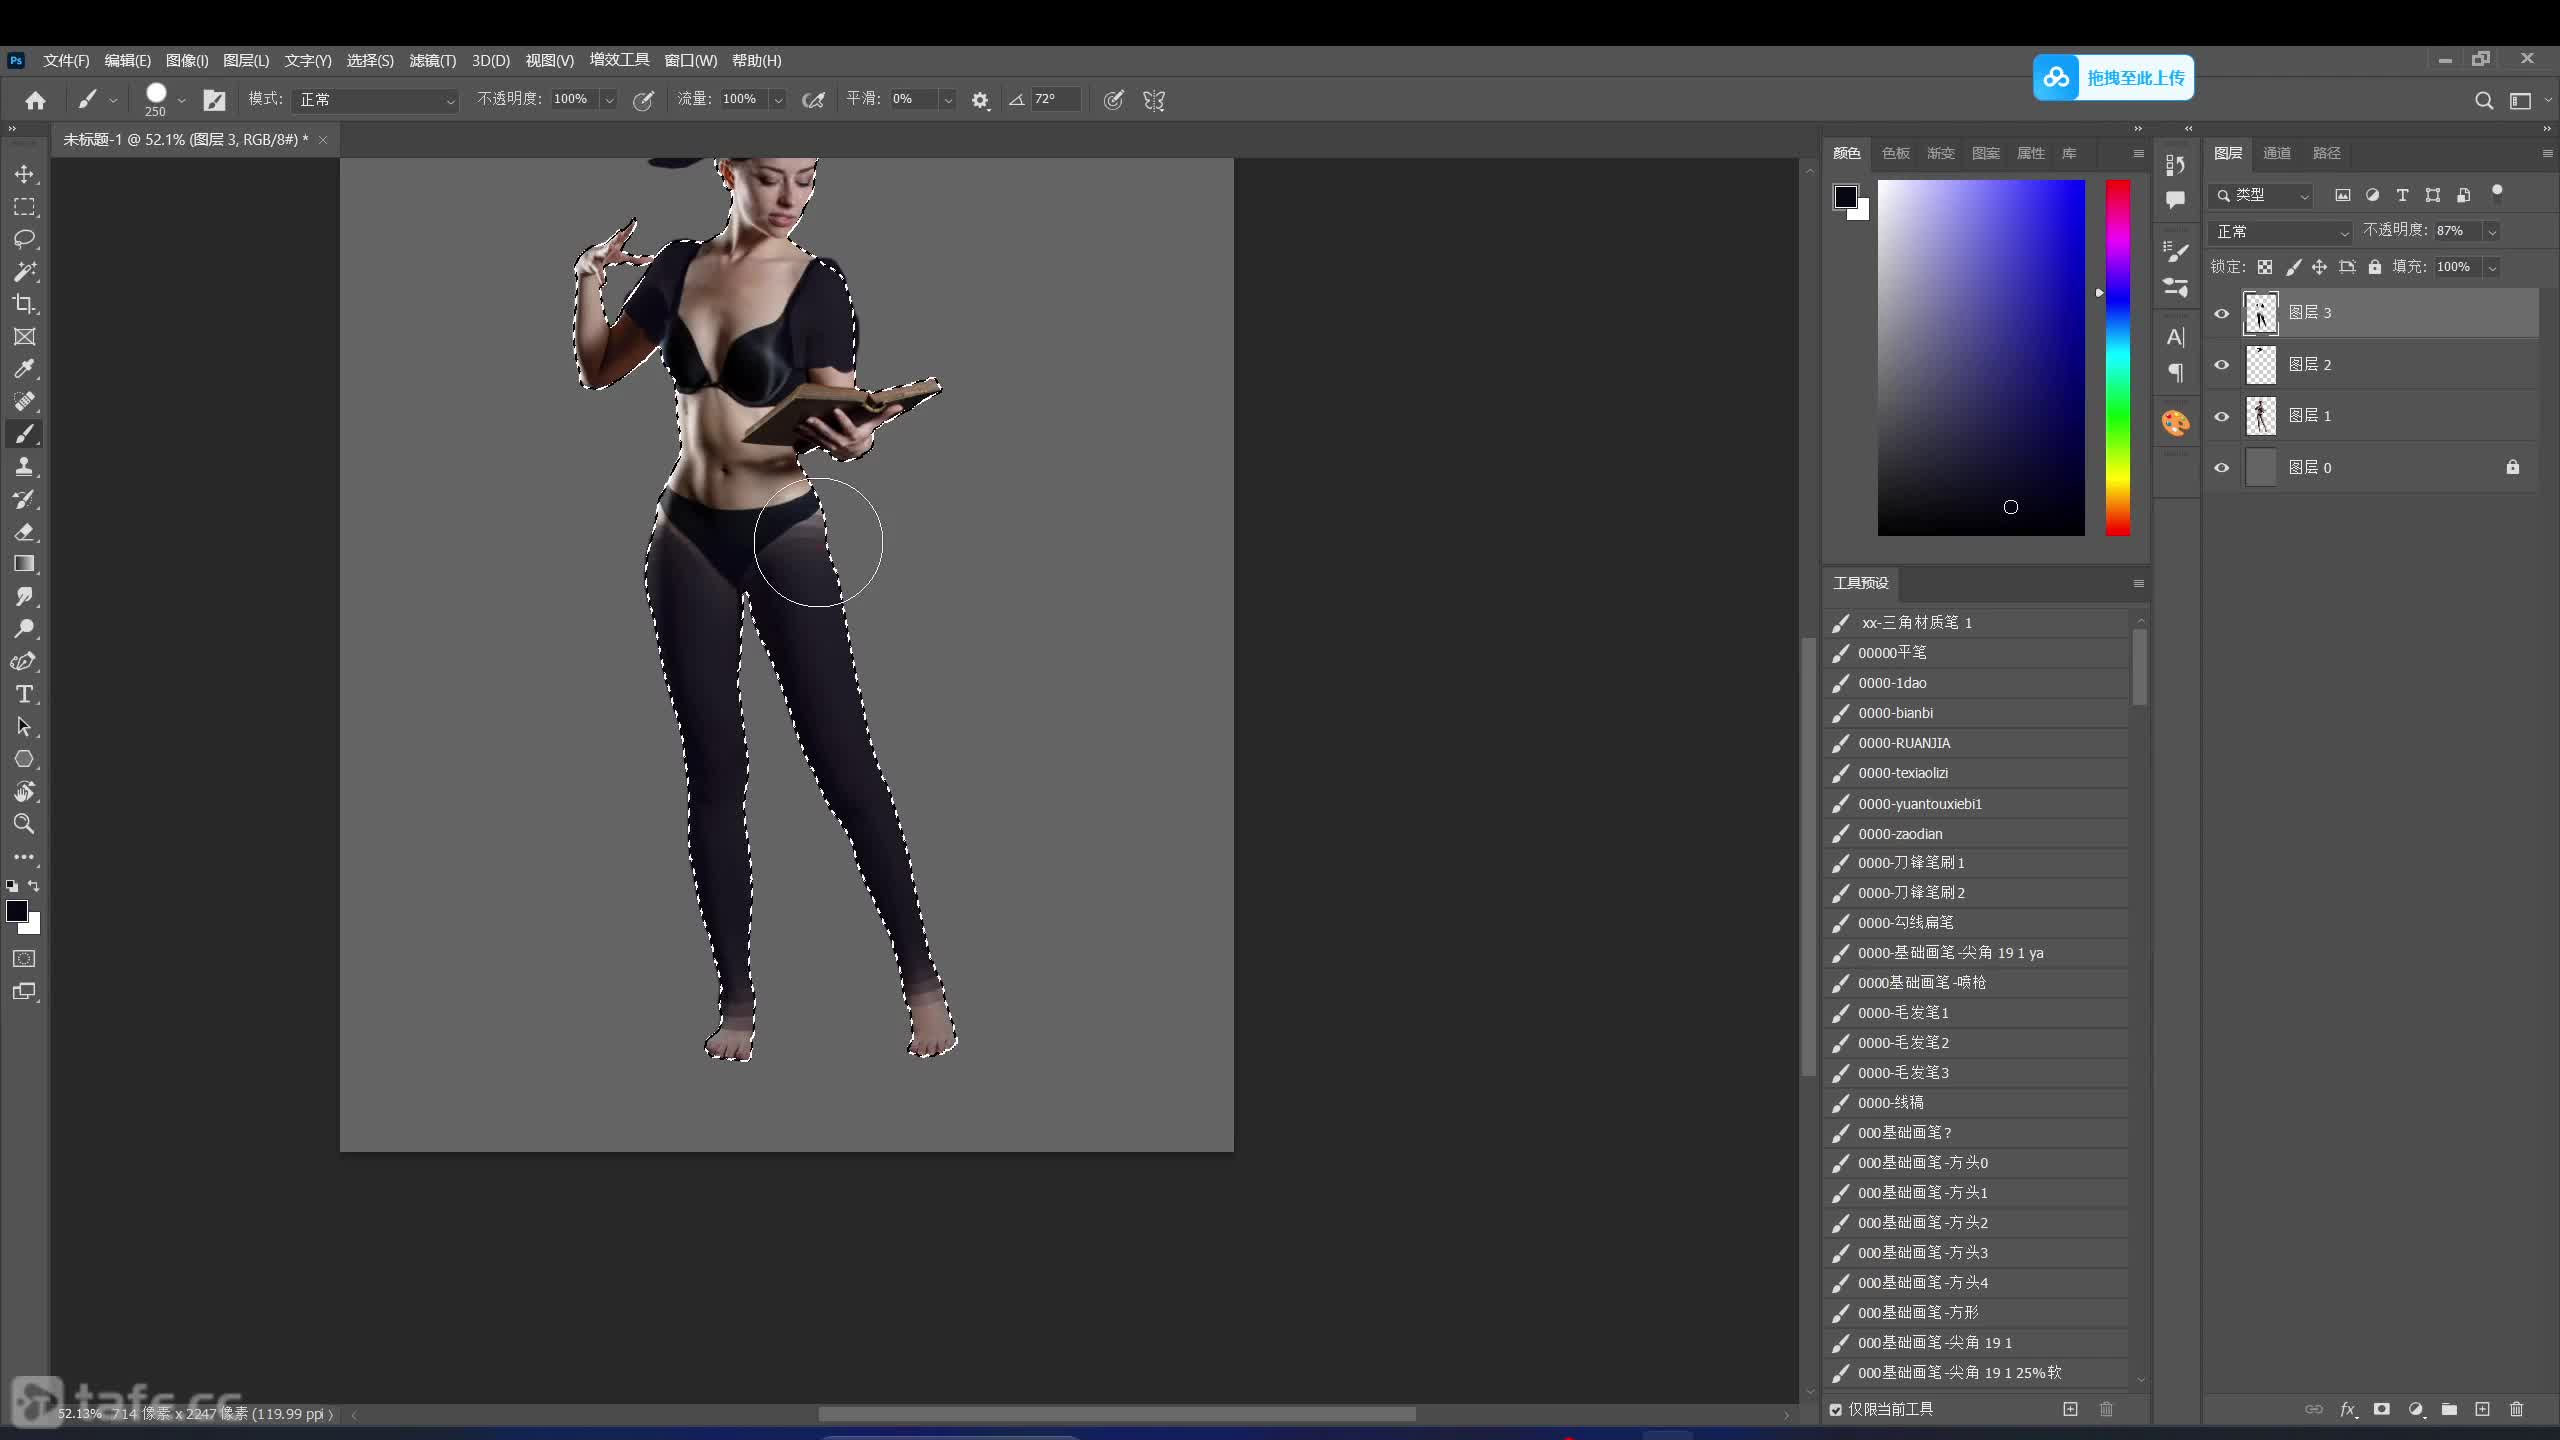Image resolution: width=2560 pixels, height=1440 pixels.
Task: Open 文件(F) menu
Action: tap(66, 61)
